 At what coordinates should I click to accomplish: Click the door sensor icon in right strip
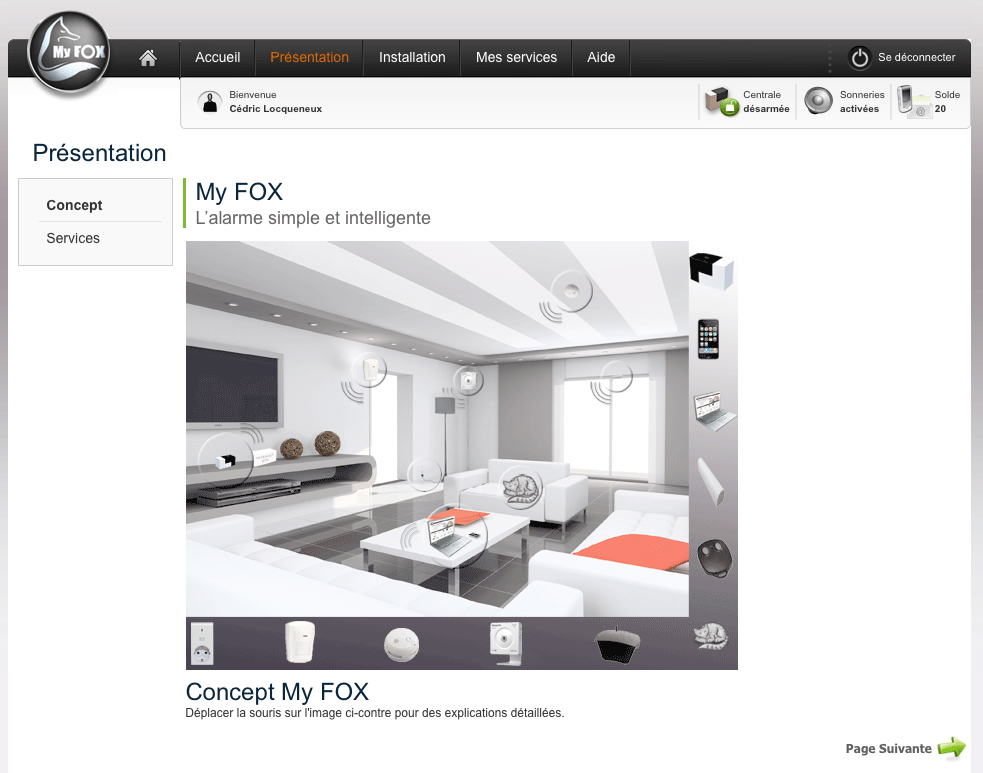[x=712, y=481]
